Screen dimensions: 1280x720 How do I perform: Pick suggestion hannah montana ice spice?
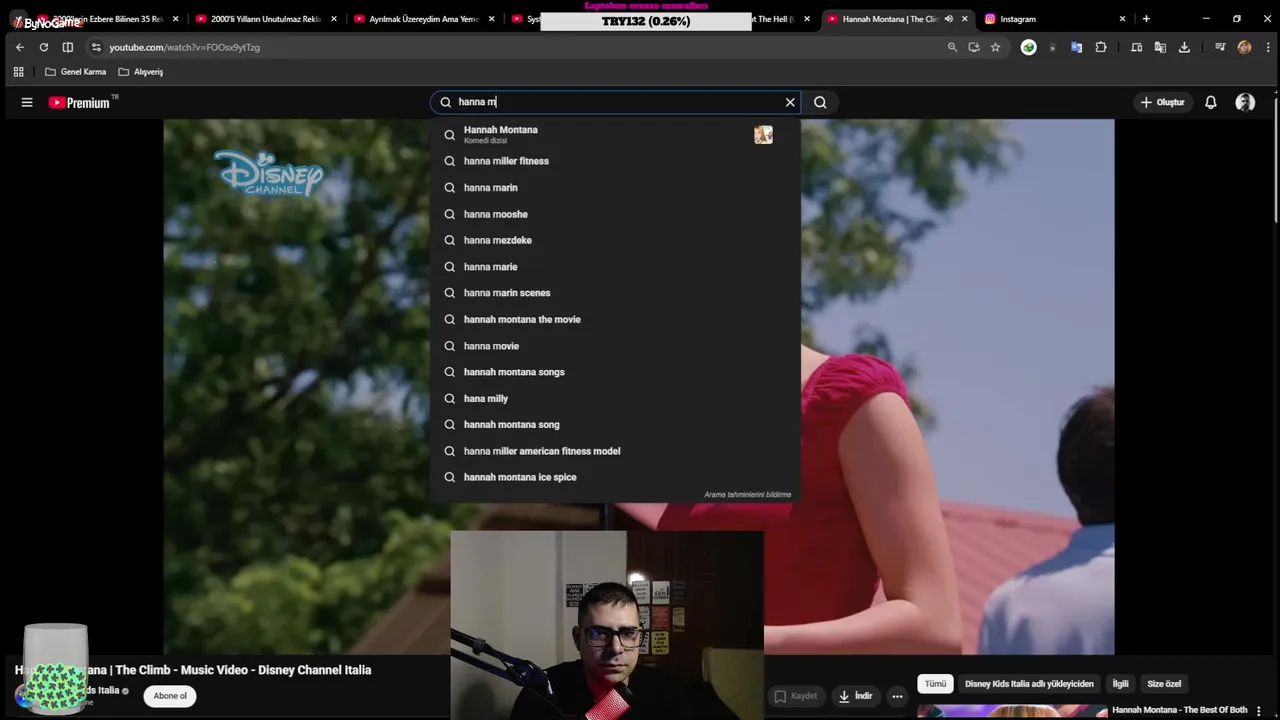coord(615,477)
